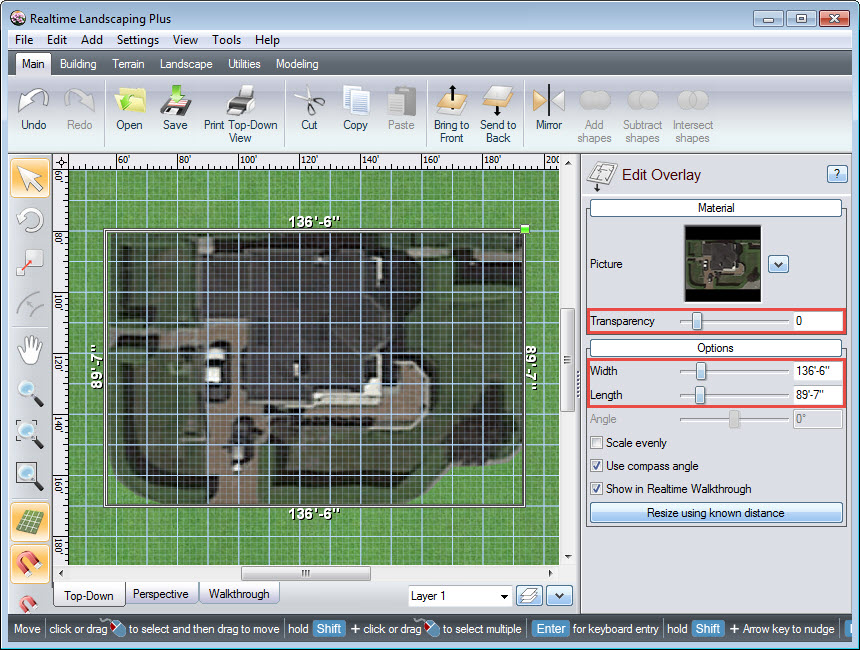The height and width of the screenshot is (650, 860).
Task: Open the Edit menu
Action: (x=56, y=40)
